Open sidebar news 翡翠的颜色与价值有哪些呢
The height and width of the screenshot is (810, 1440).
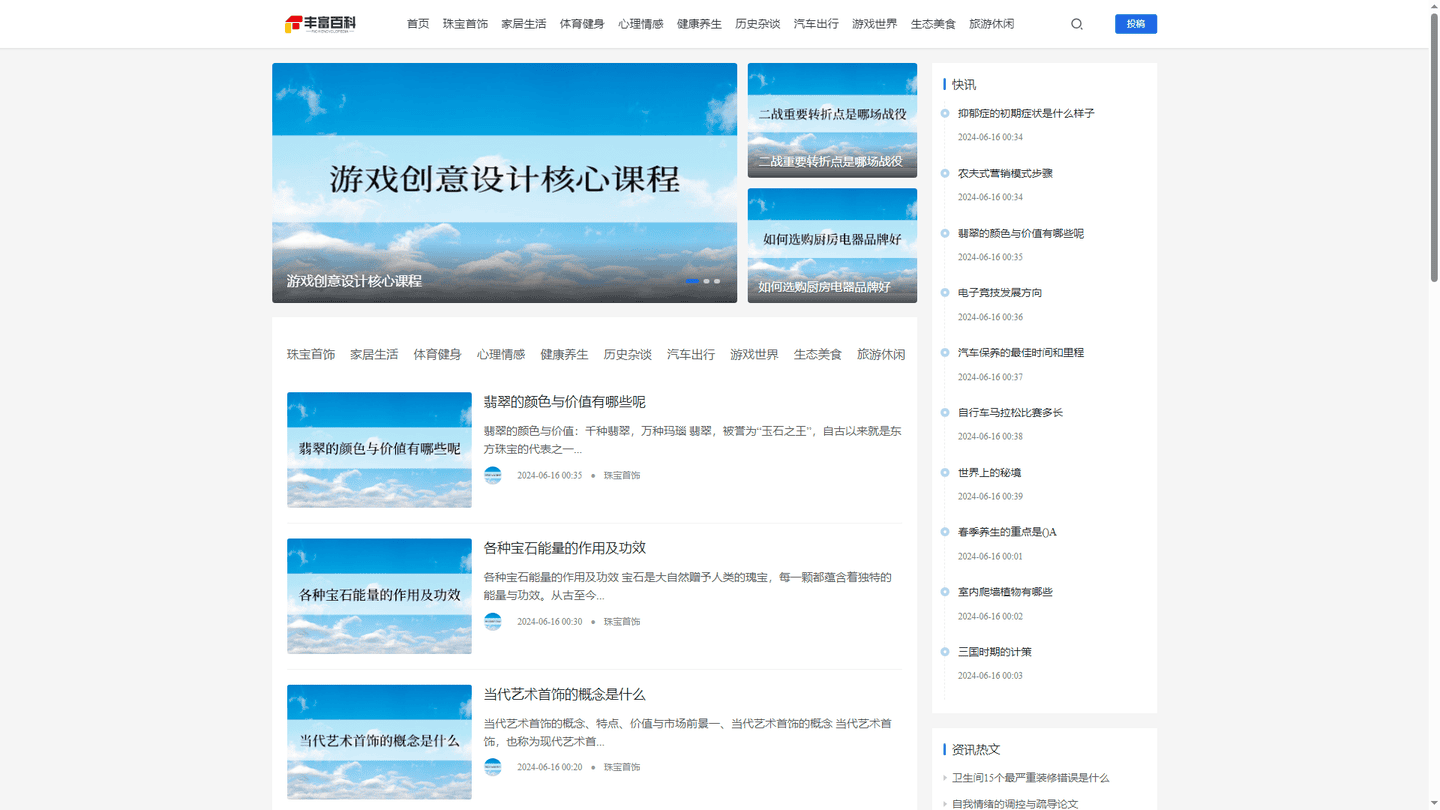(1021, 234)
